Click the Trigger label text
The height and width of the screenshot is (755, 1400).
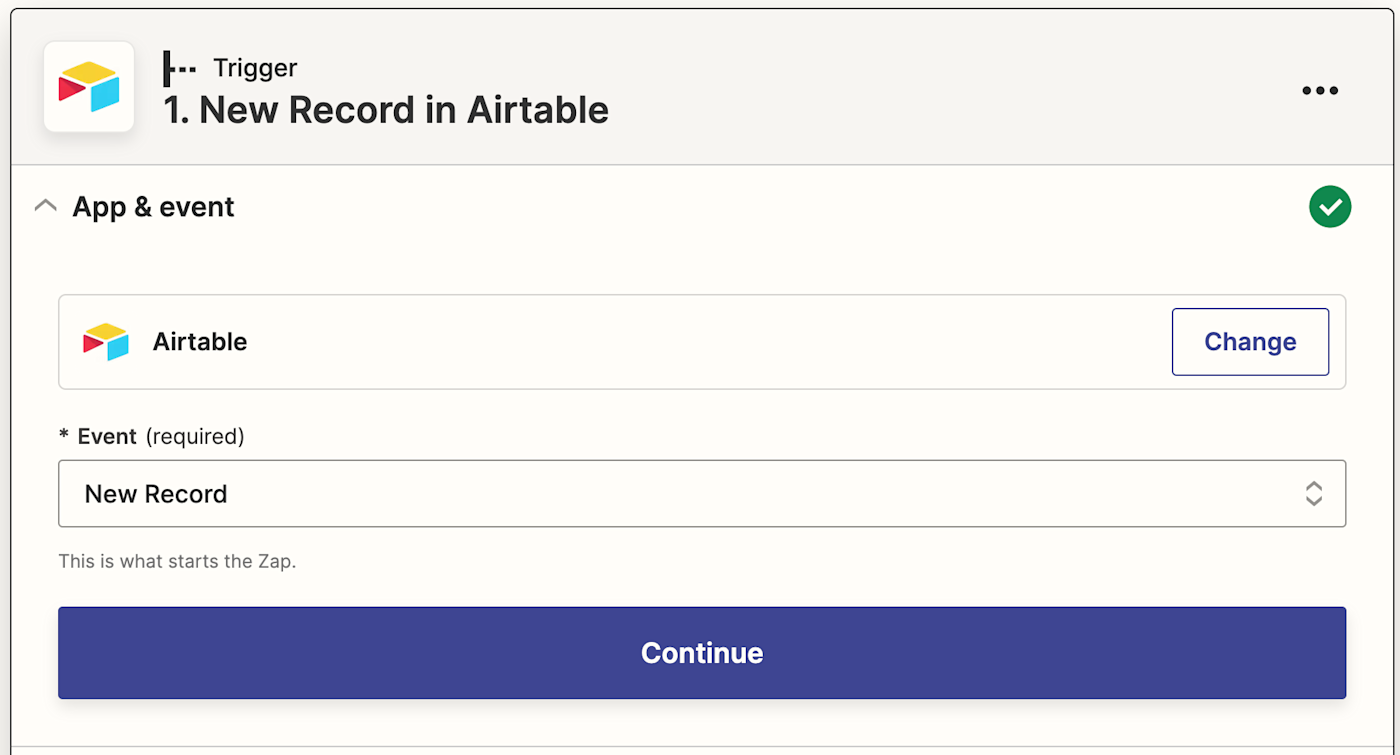point(255,69)
